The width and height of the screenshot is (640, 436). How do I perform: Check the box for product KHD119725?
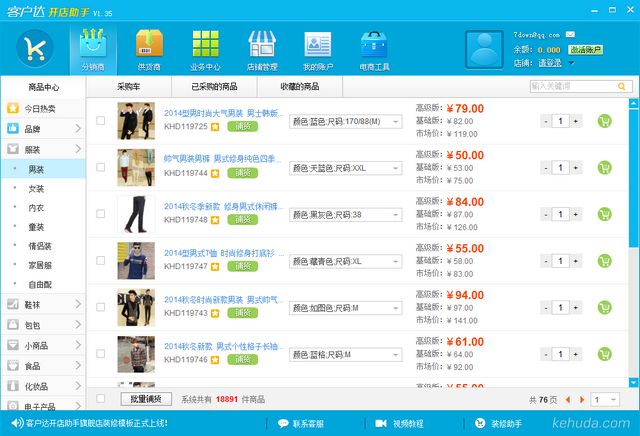click(100, 121)
